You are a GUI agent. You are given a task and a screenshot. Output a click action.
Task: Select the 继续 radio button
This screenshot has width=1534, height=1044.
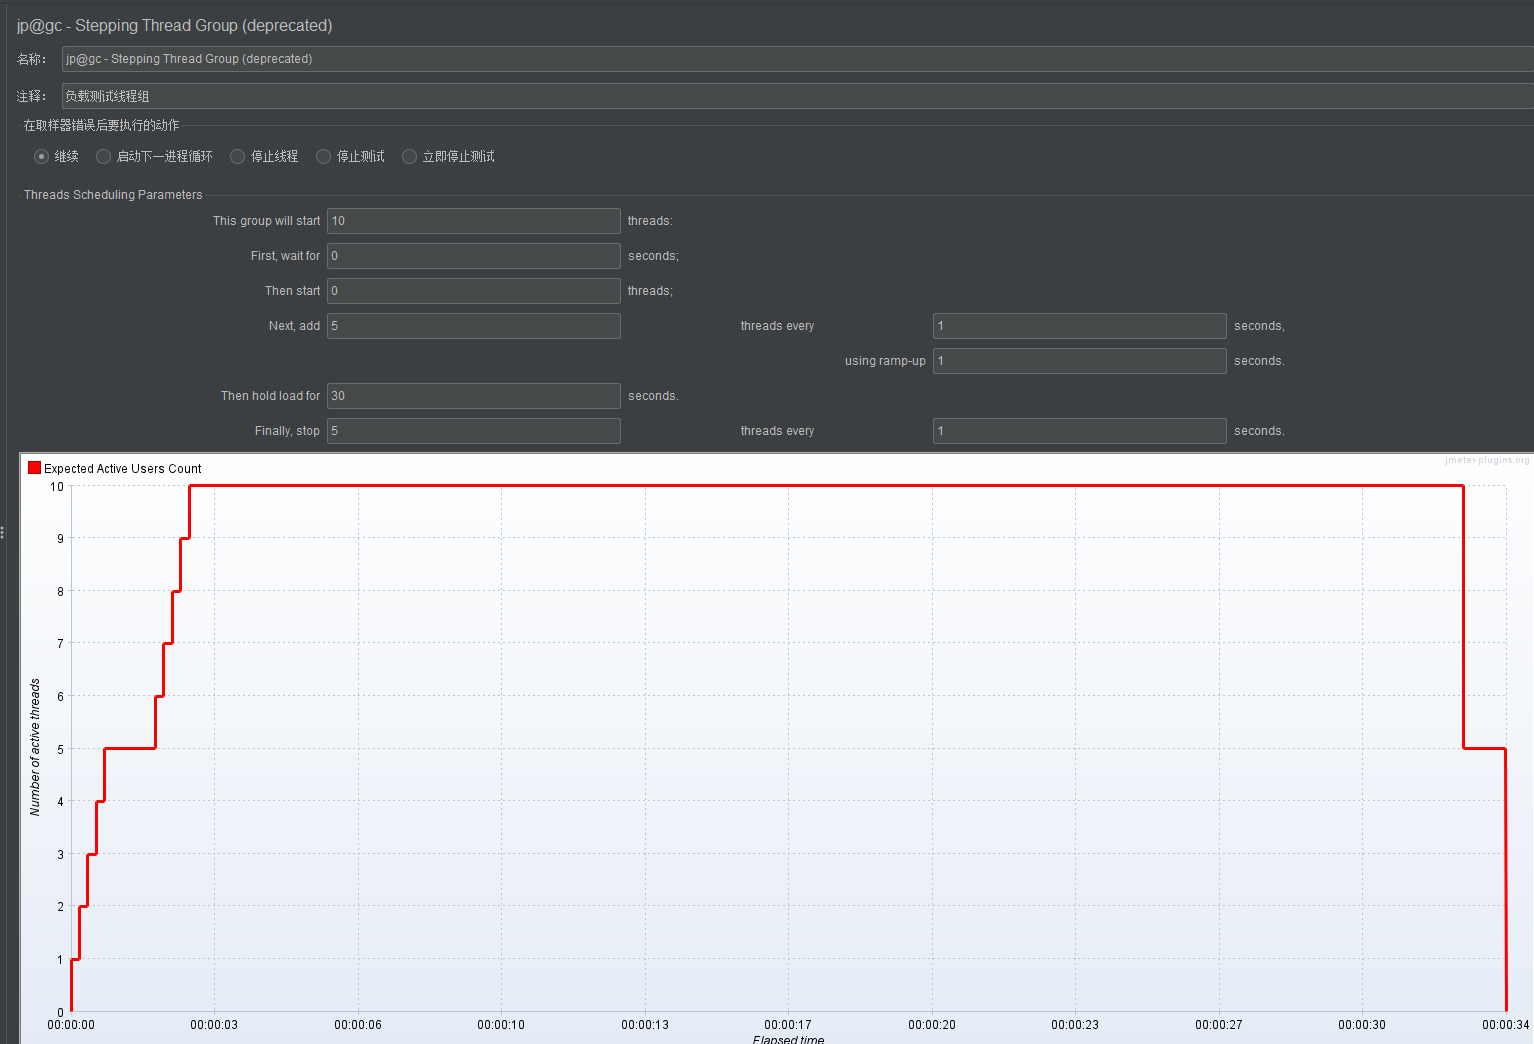point(41,156)
